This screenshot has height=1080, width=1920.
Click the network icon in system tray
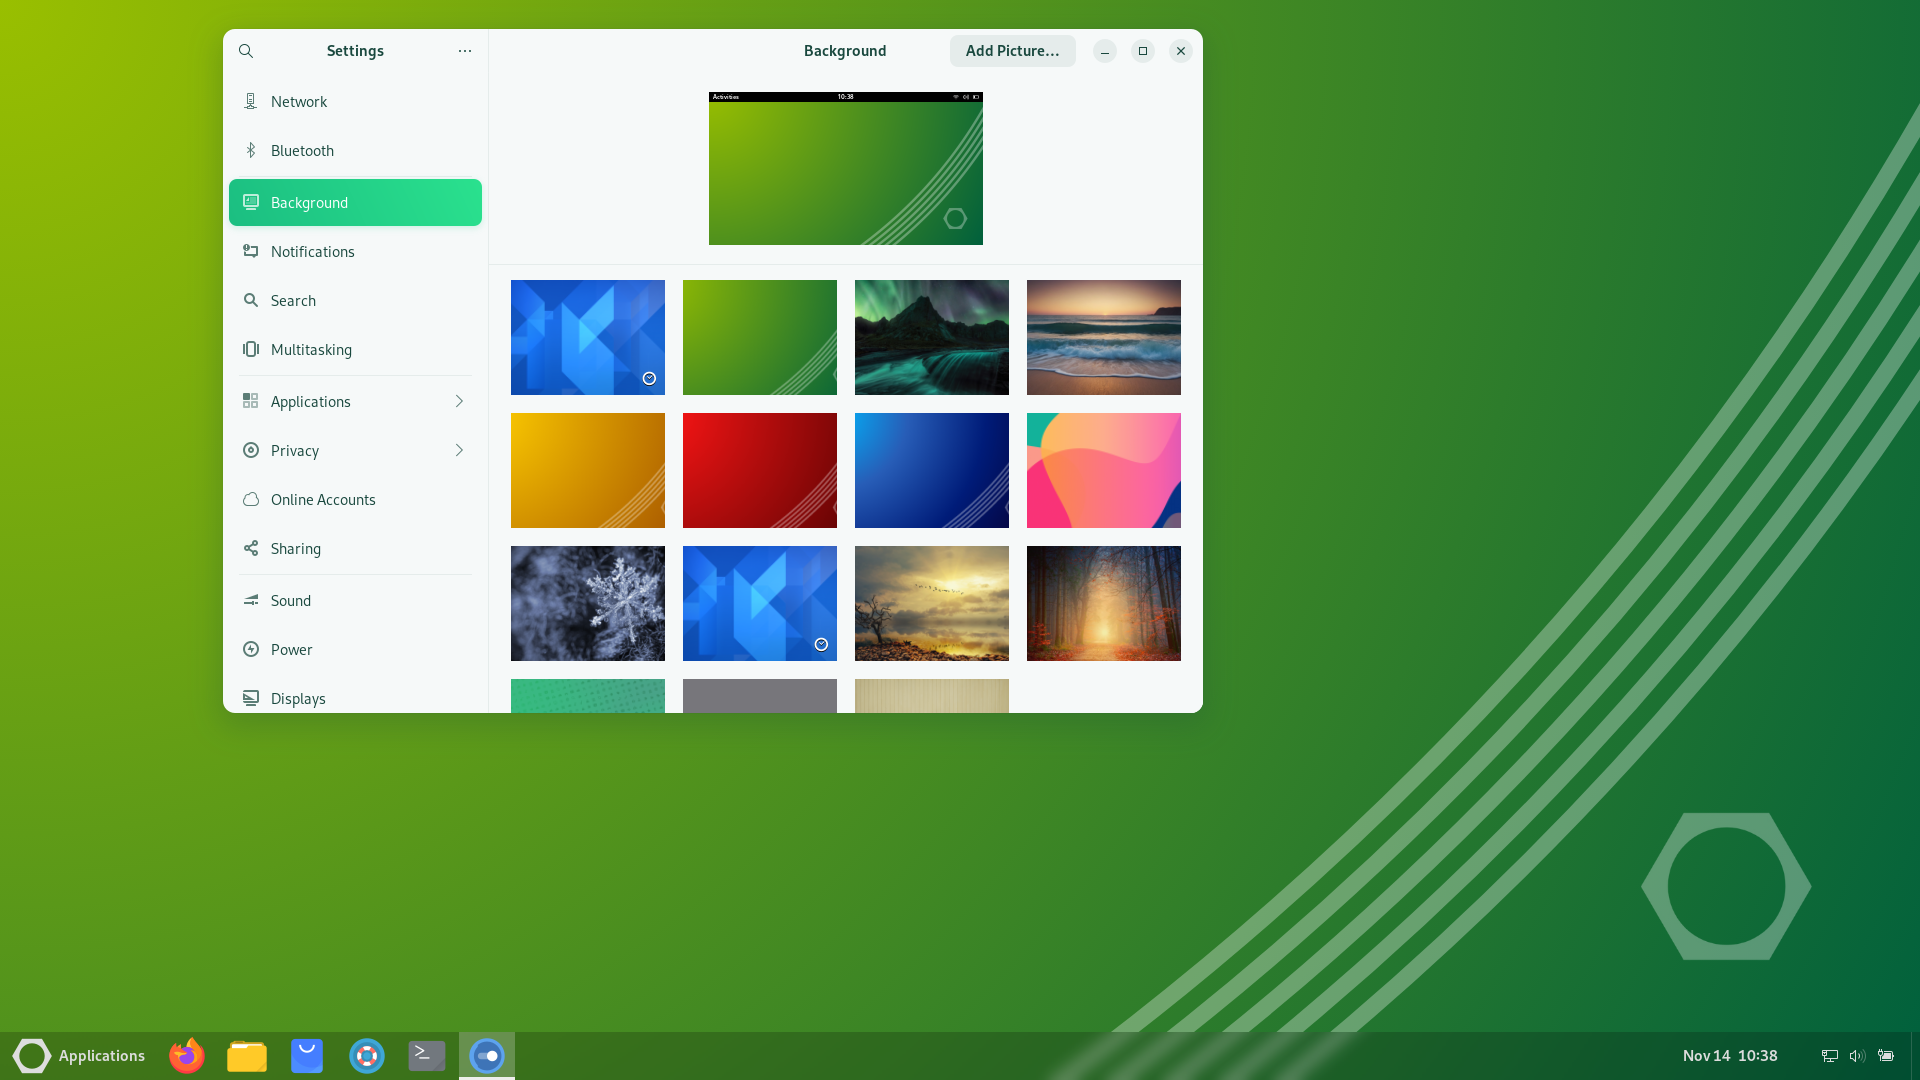coord(1829,1056)
